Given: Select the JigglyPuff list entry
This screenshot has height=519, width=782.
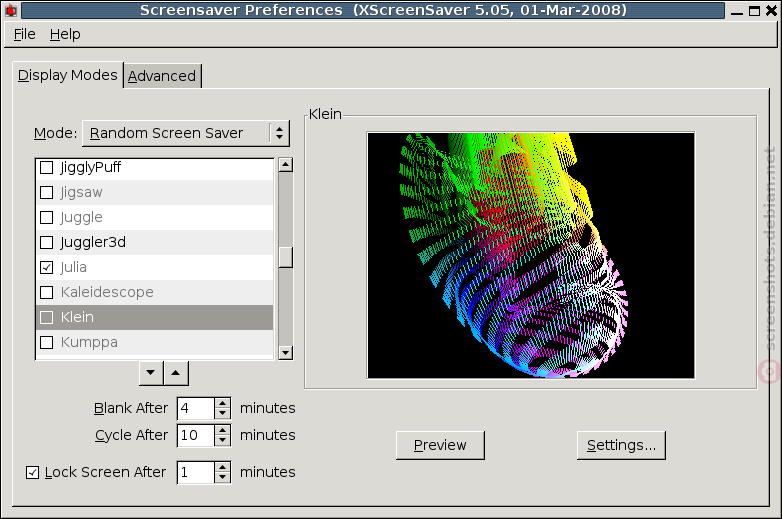Looking at the screenshot, I should coord(155,168).
